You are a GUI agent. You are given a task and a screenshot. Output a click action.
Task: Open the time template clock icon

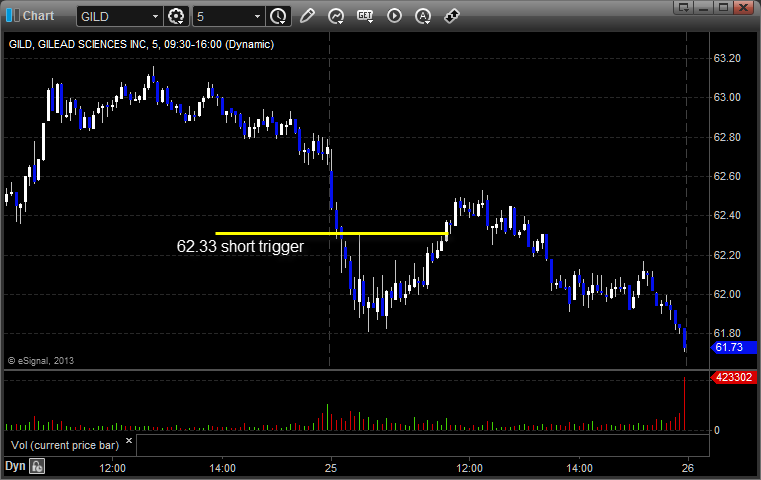pos(278,17)
